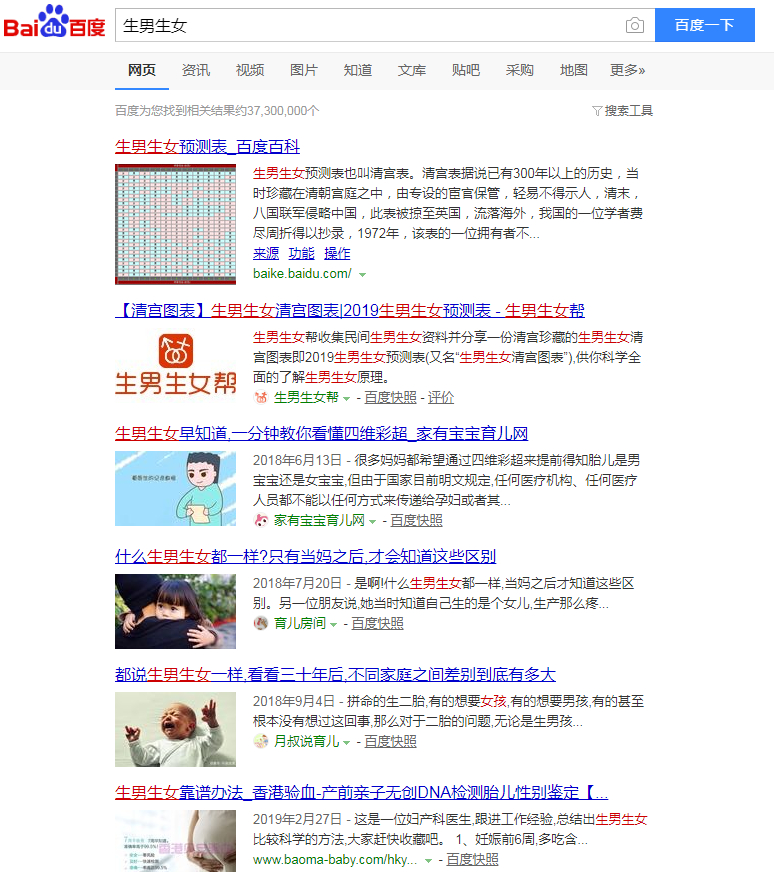Open 百度快照 for 家有宝宝育儿网 result
Viewport: 774px width, 872px height.
tap(416, 521)
